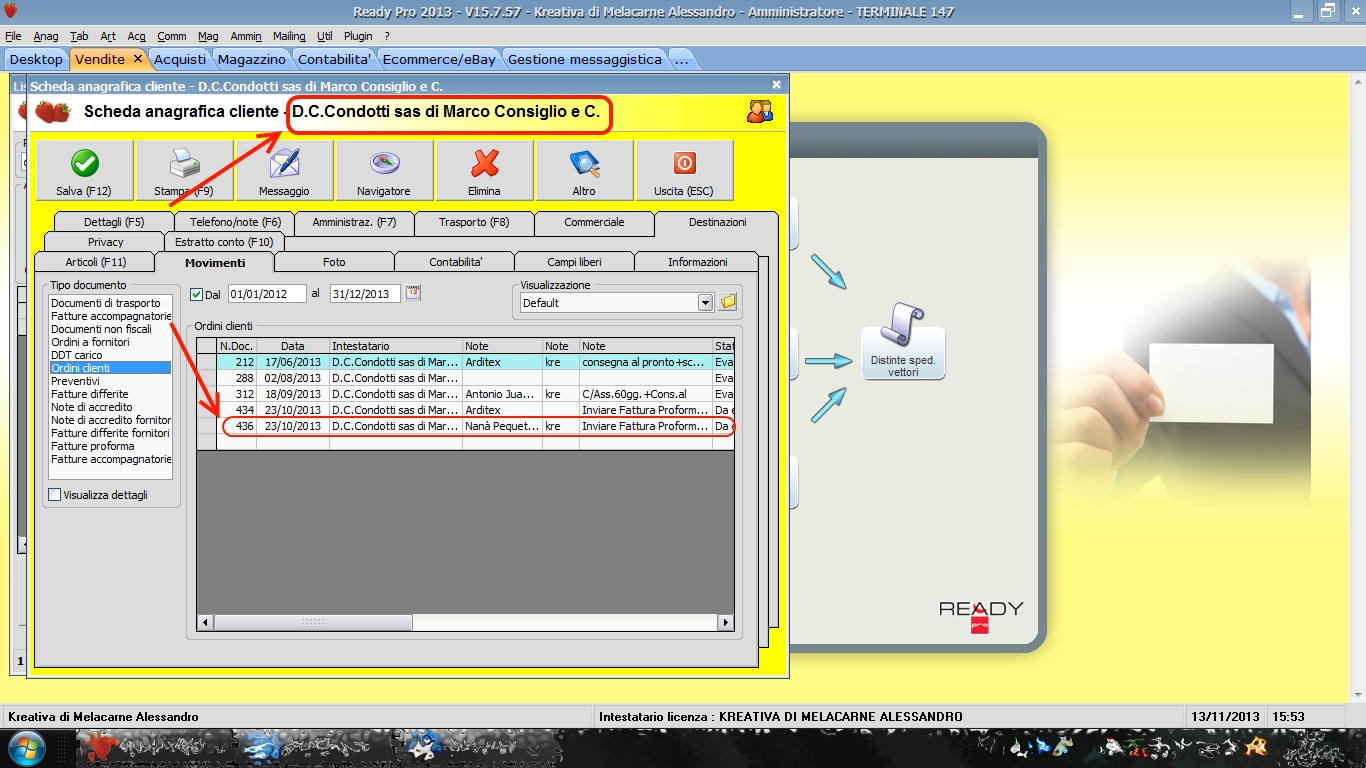Open the Amministraz. (F7) tab

[x=354, y=222]
